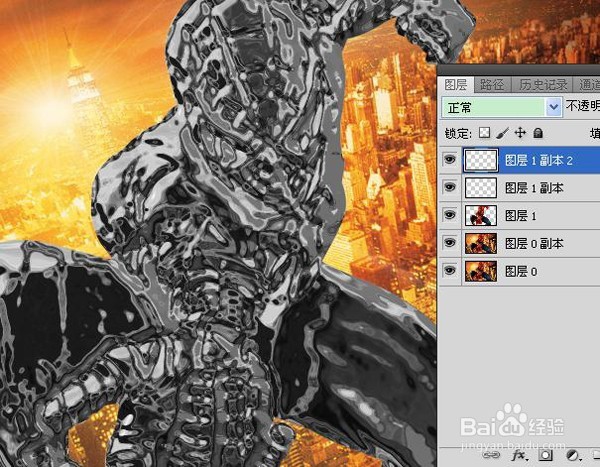Select layer name 图层 1
The height and width of the screenshot is (467, 600).
[x=521, y=216]
